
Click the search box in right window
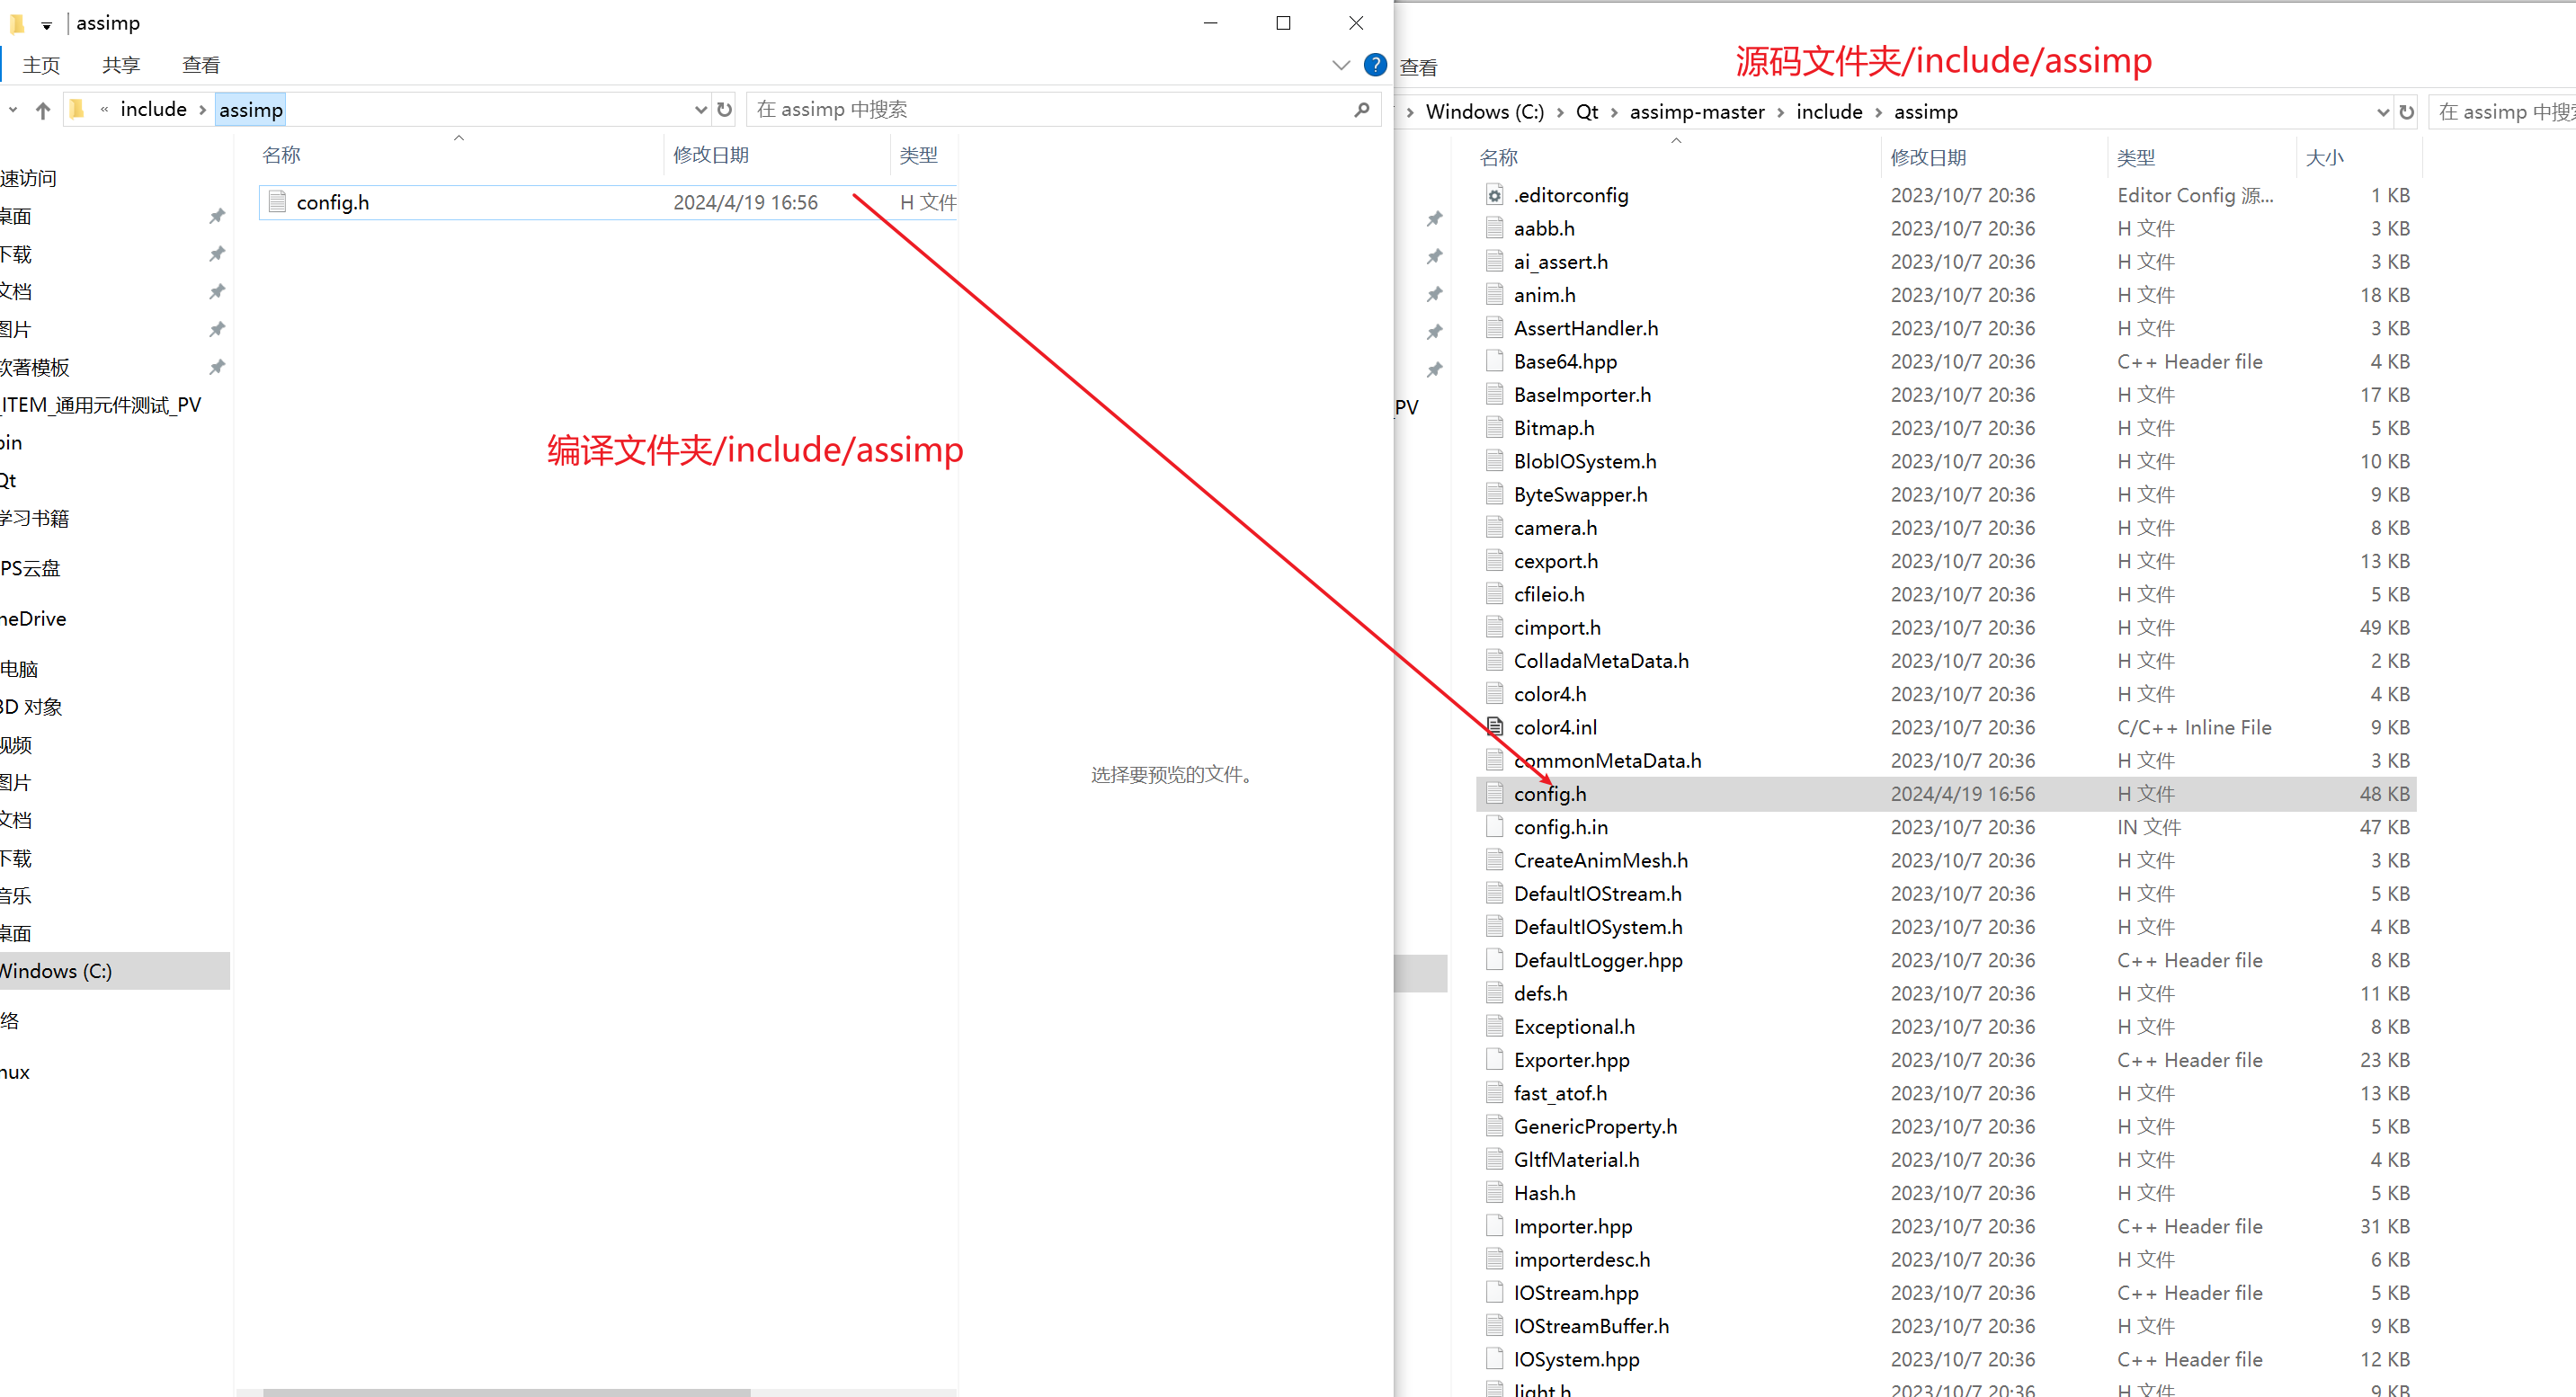(2502, 112)
